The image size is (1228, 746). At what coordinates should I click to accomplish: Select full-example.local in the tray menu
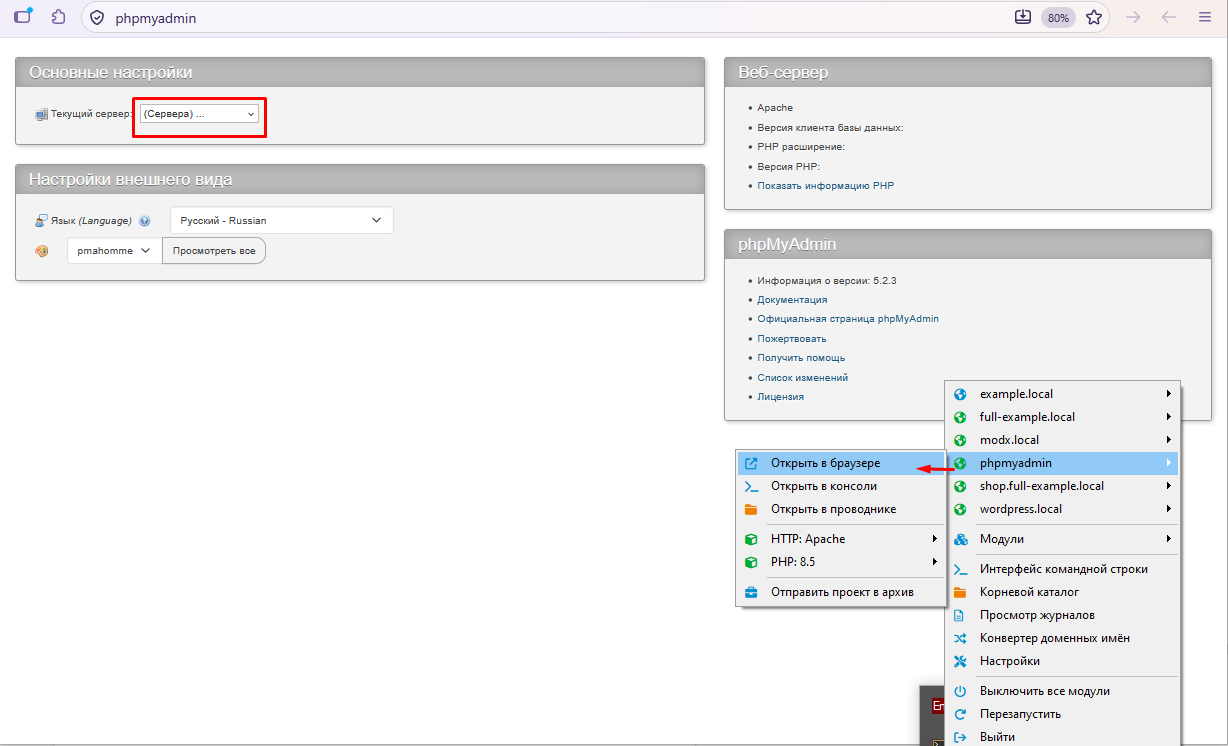coord(1062,417)
